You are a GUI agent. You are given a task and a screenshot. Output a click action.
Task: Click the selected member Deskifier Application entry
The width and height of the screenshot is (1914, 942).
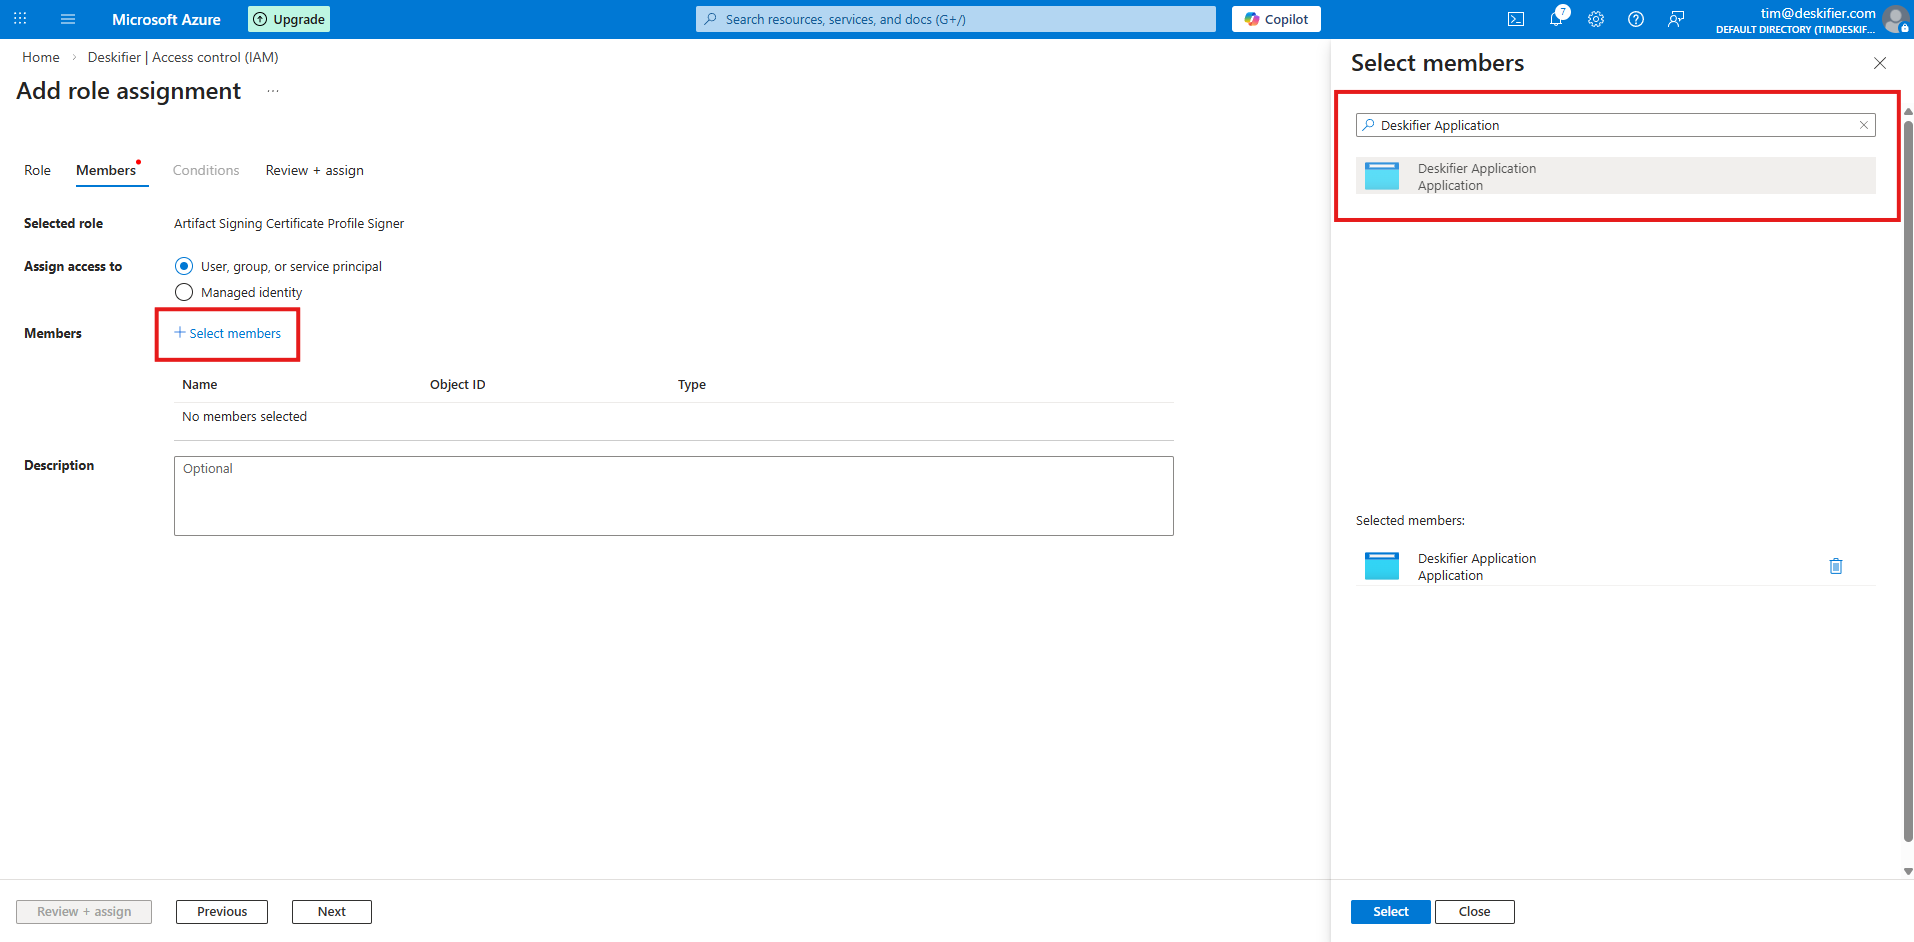coord(1616,566)
